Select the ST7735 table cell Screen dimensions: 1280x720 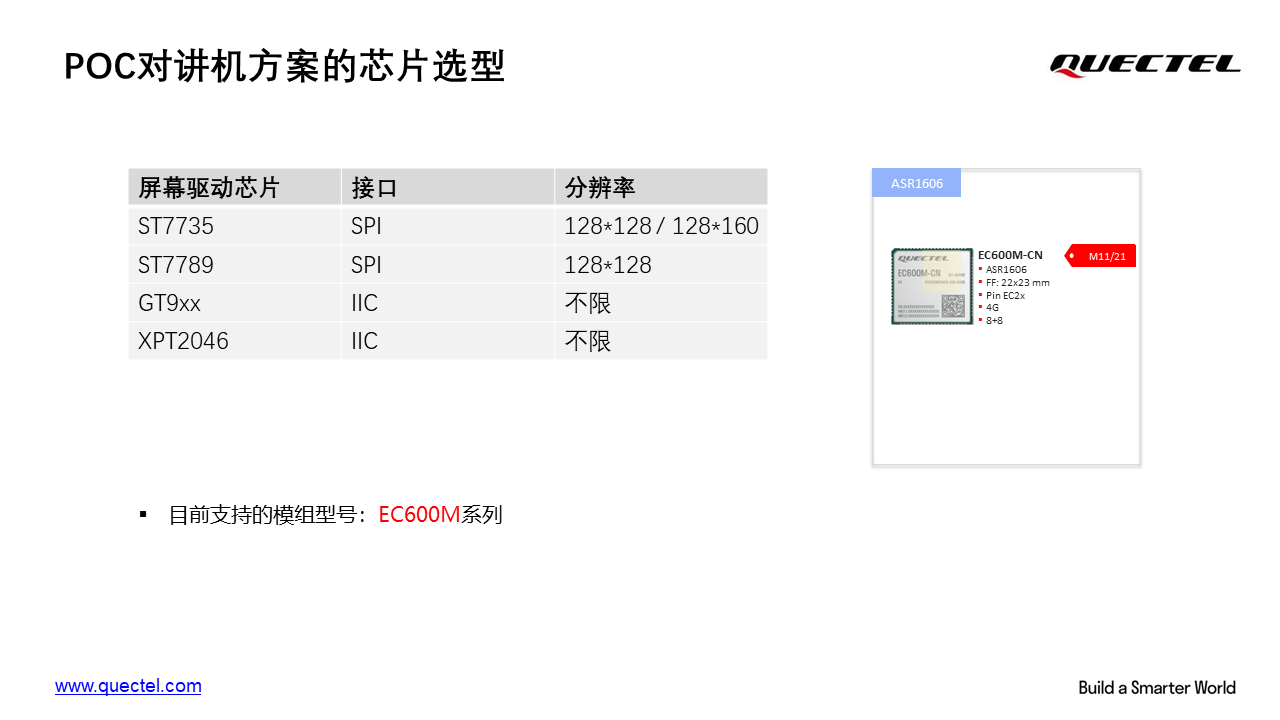tap(235, 226)
